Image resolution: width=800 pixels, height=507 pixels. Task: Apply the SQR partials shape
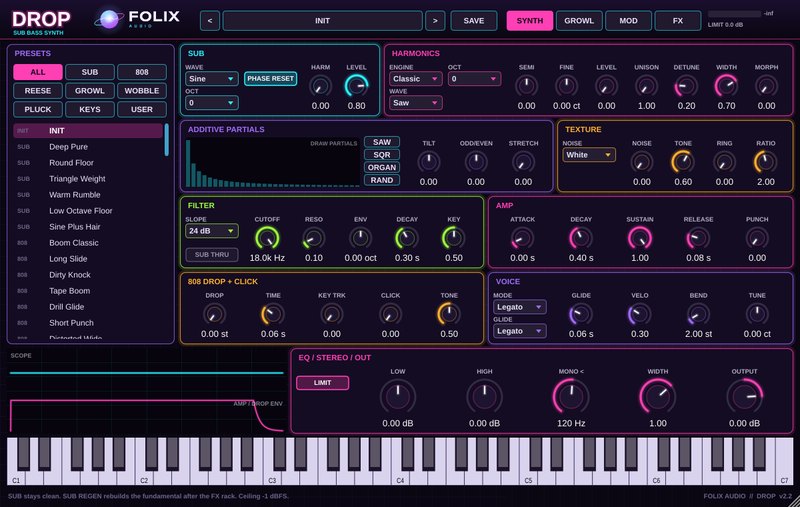click(x=382, y=155)
